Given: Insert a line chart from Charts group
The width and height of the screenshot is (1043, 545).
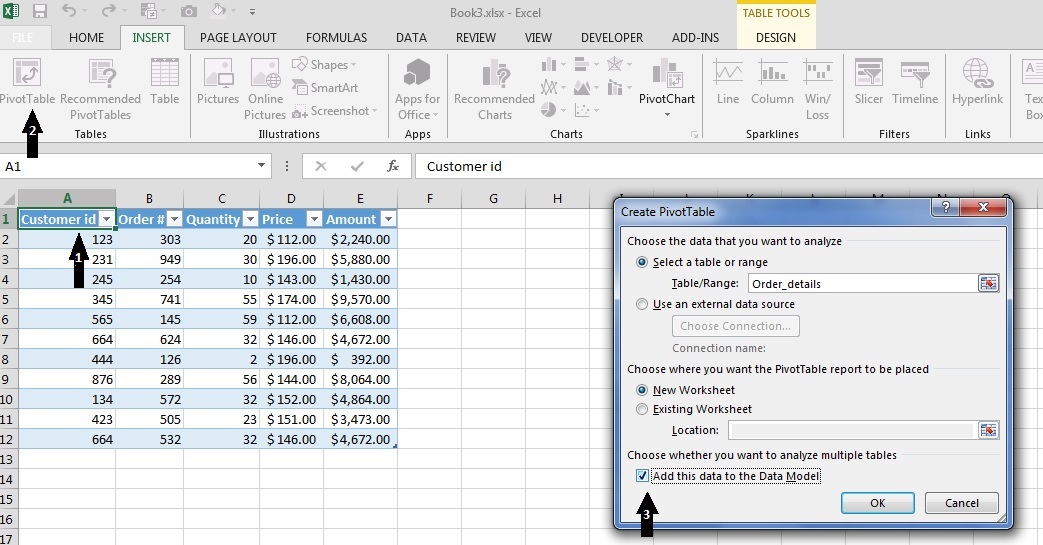Looking at the screenshot, I should coord(553,87).
